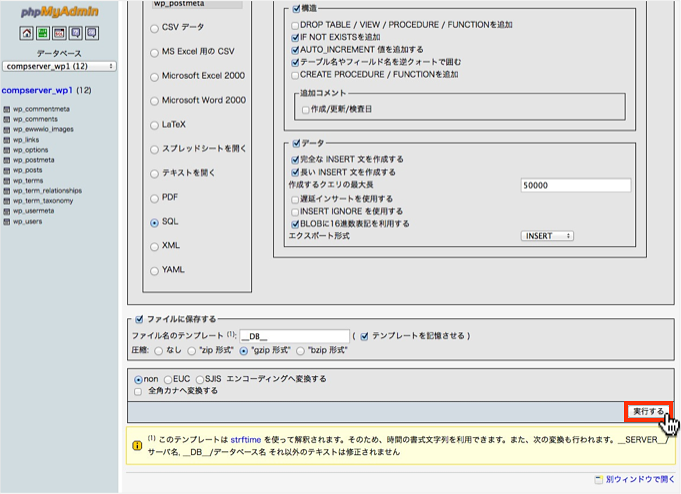
Task: Click the max query length field 50000
Action: tap(575, 186)
